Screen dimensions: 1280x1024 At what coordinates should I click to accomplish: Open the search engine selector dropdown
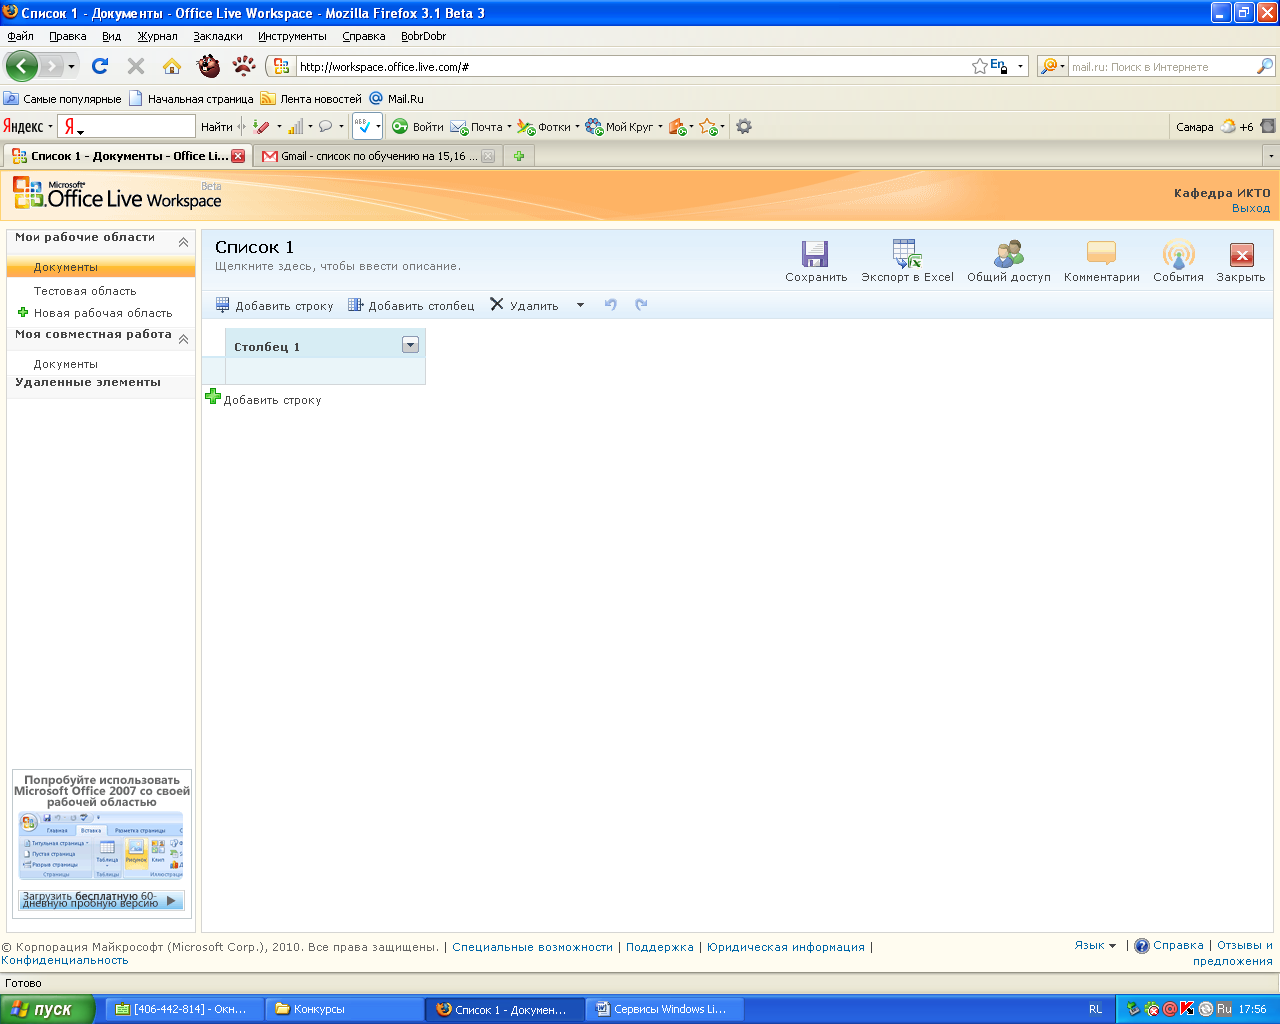[1053, 67]
